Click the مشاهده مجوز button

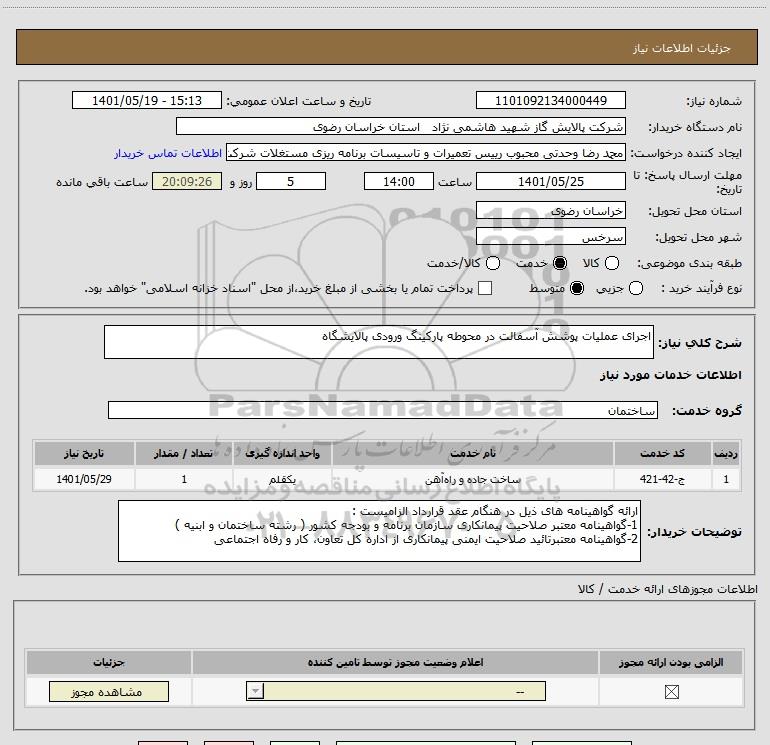[109, 691]
